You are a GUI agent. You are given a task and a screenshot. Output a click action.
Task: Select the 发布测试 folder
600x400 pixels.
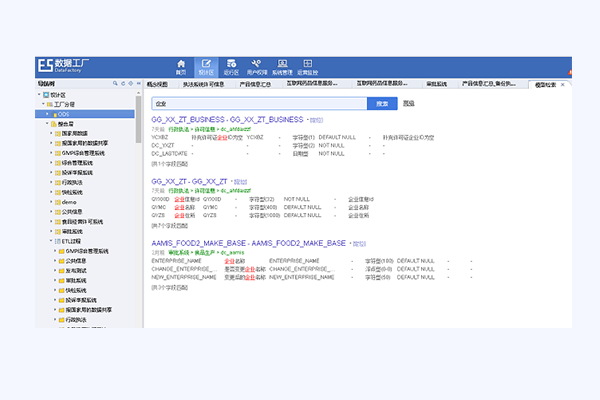coord(76,271)
